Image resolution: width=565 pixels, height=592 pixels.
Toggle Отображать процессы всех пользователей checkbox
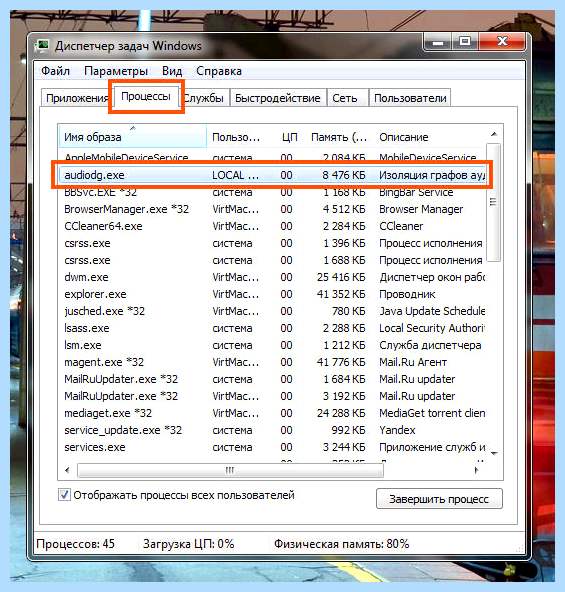pos(64,495)
